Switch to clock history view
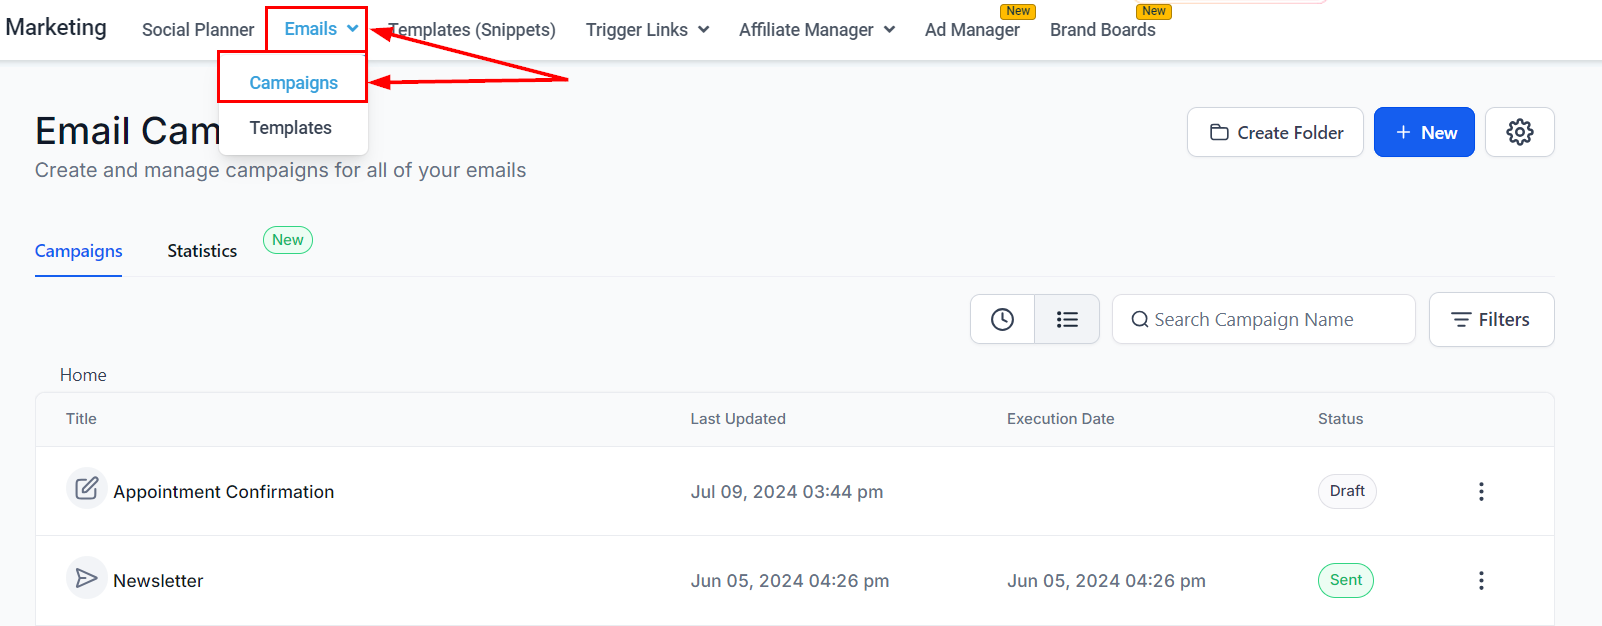The width and height of the screenshot is (1602, 626). click(1002, 319)
